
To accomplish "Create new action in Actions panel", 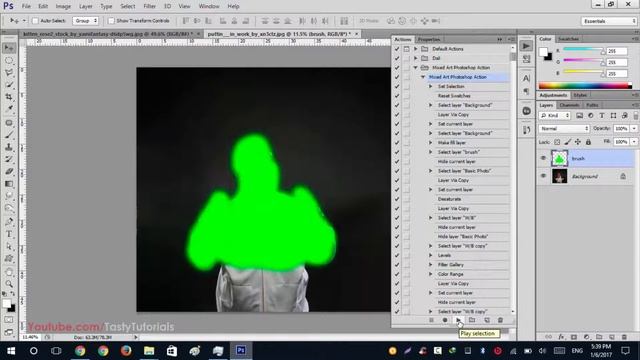I will point(487,320).
